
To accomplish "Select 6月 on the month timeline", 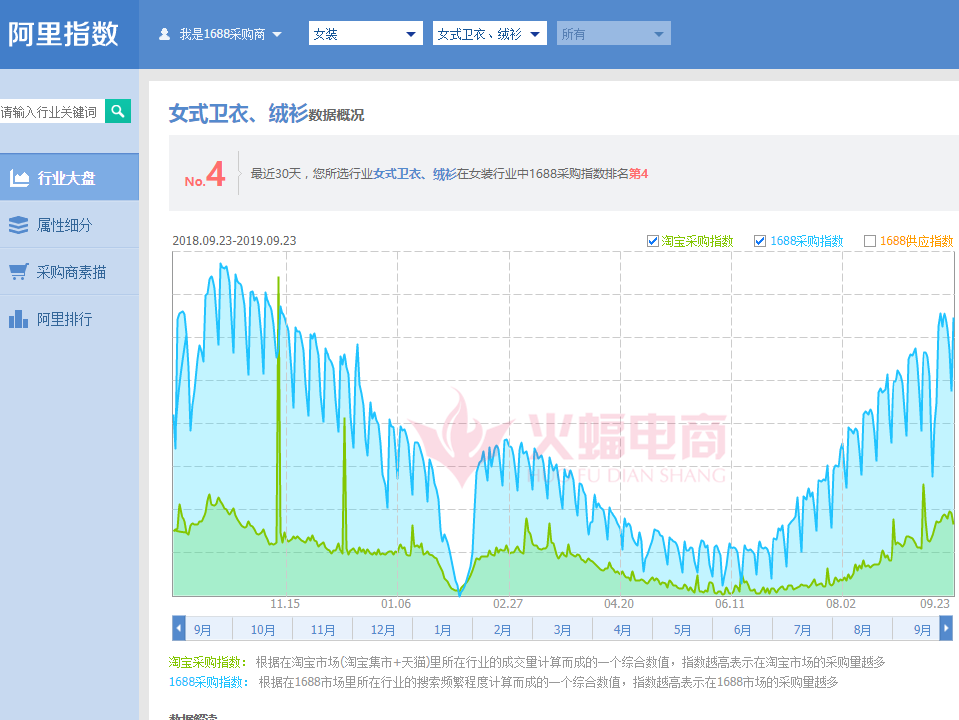I will coord(742,629).
